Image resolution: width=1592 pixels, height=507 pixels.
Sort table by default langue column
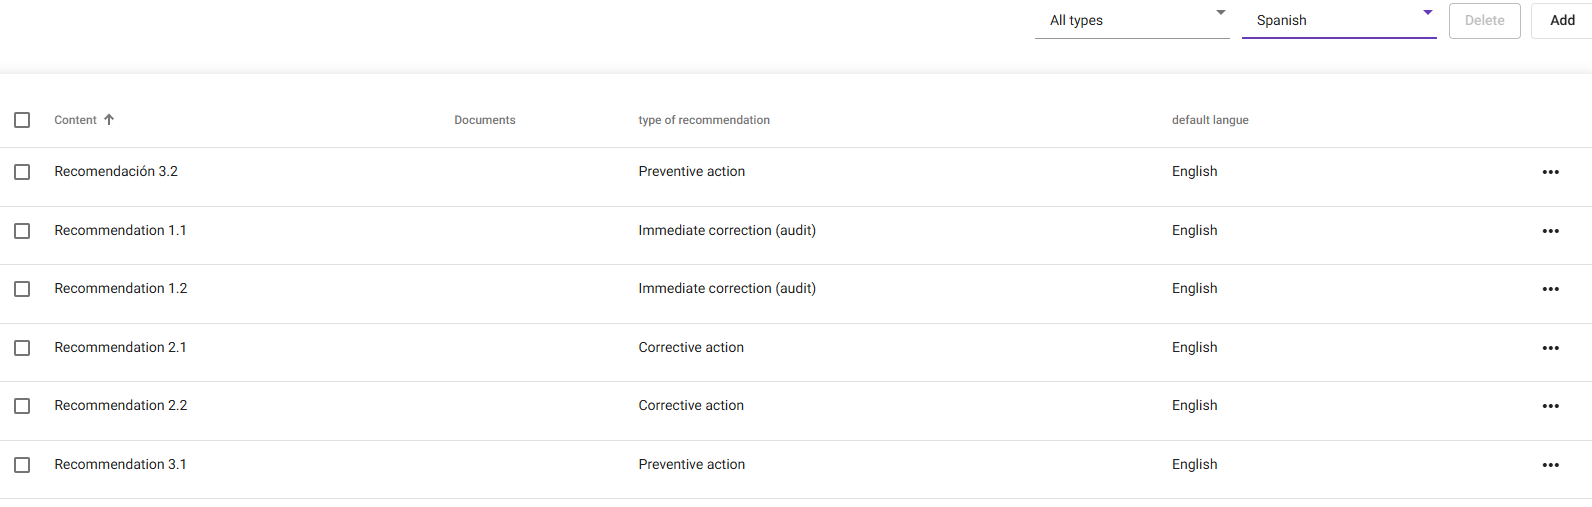coord(1210,120)
